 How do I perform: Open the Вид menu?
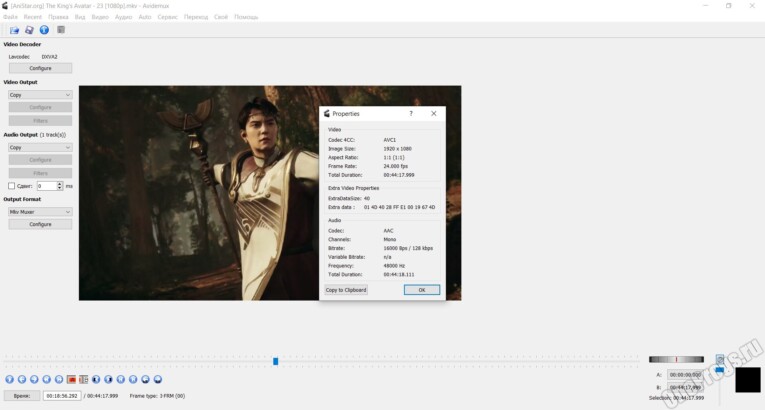point(80,17)
